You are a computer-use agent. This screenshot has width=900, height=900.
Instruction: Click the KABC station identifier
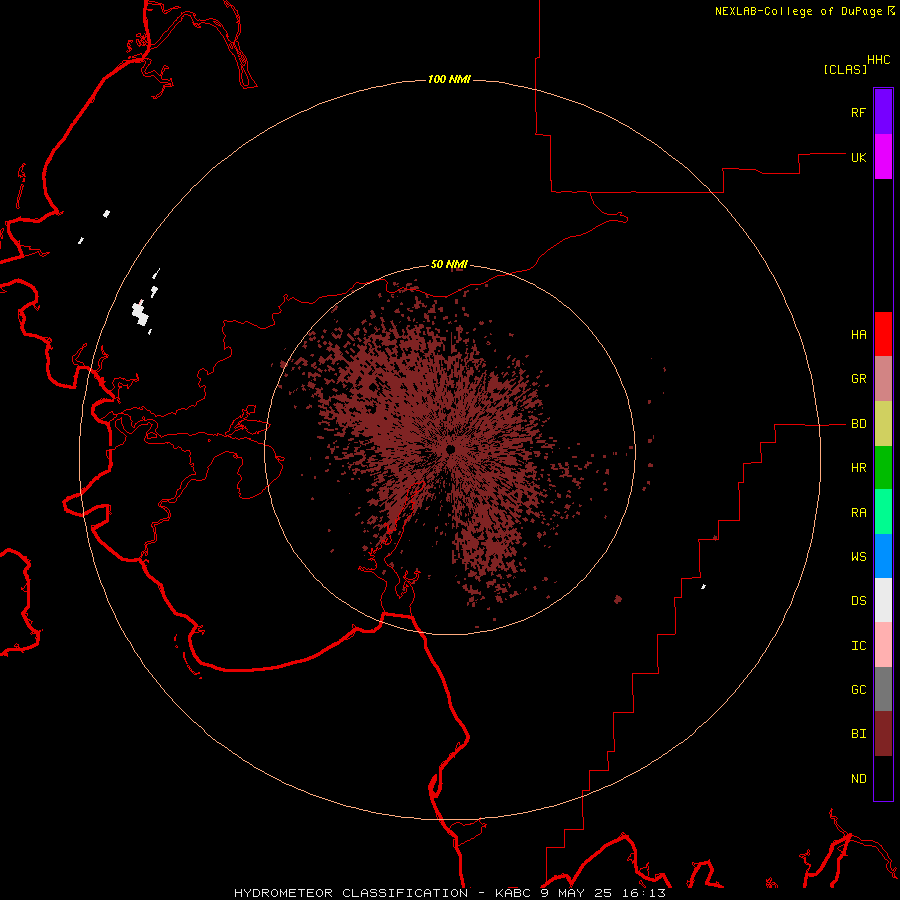513,893
